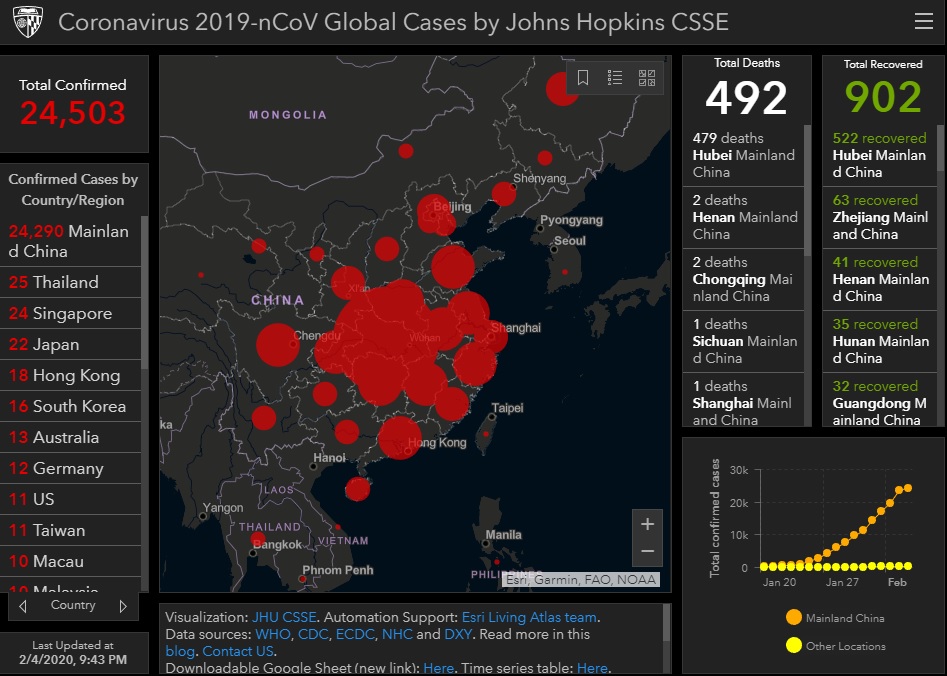Select Thailand in the country list

pos(70,282)
